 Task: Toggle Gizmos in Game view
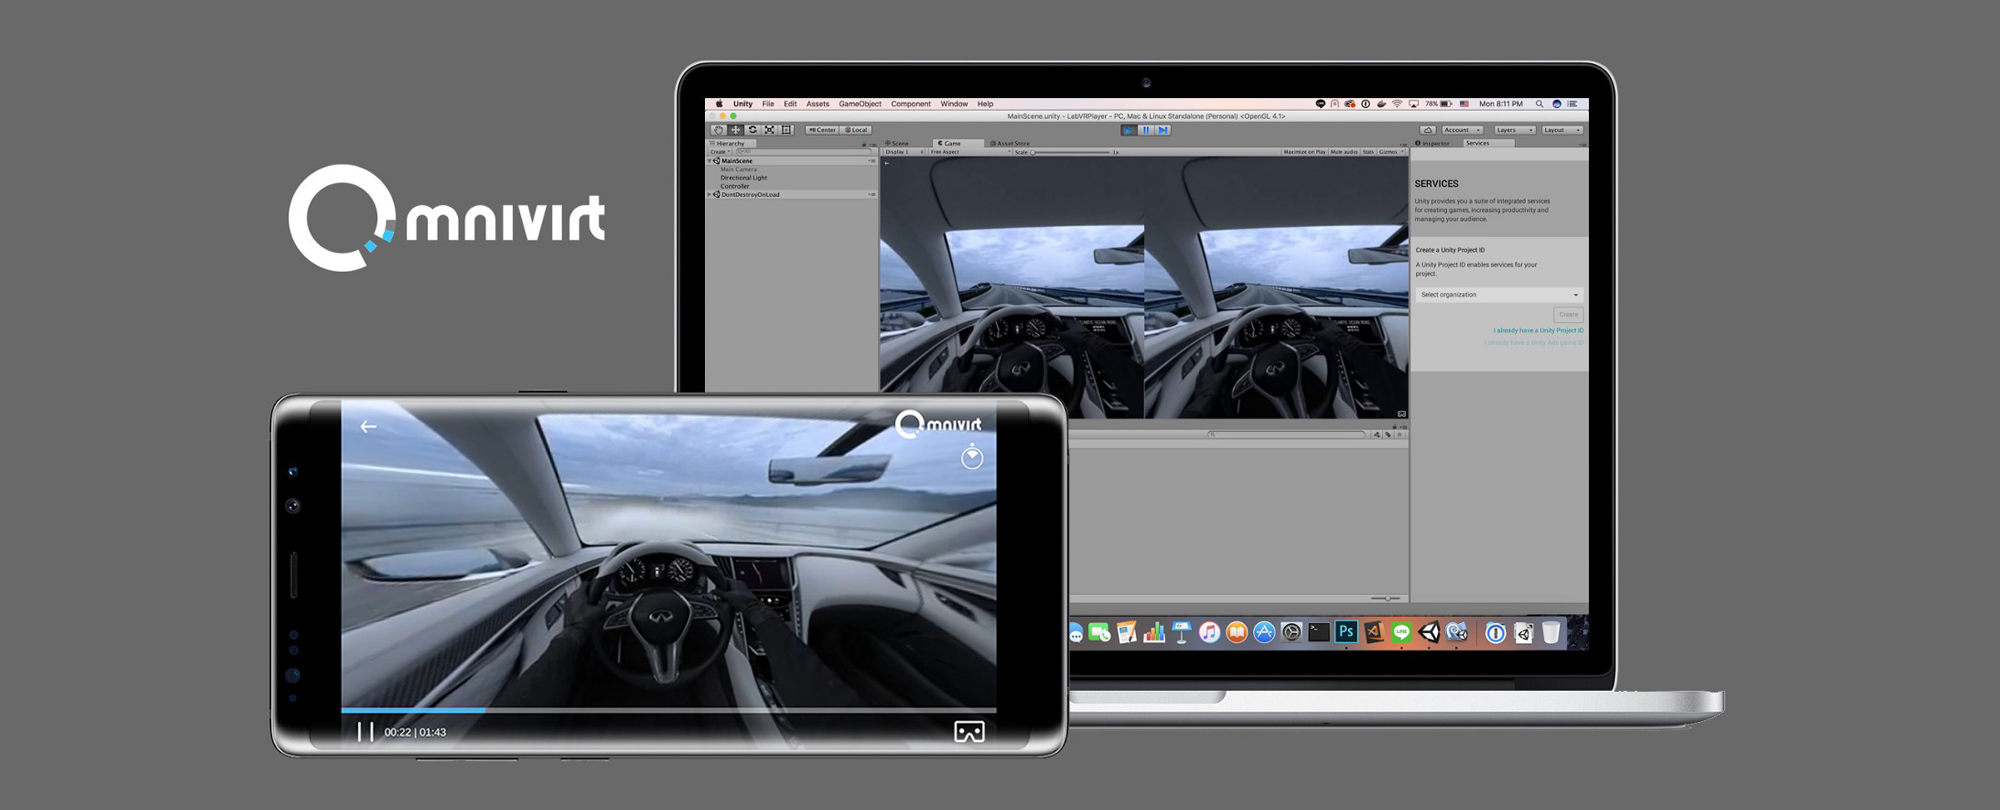click(1389, 152)
